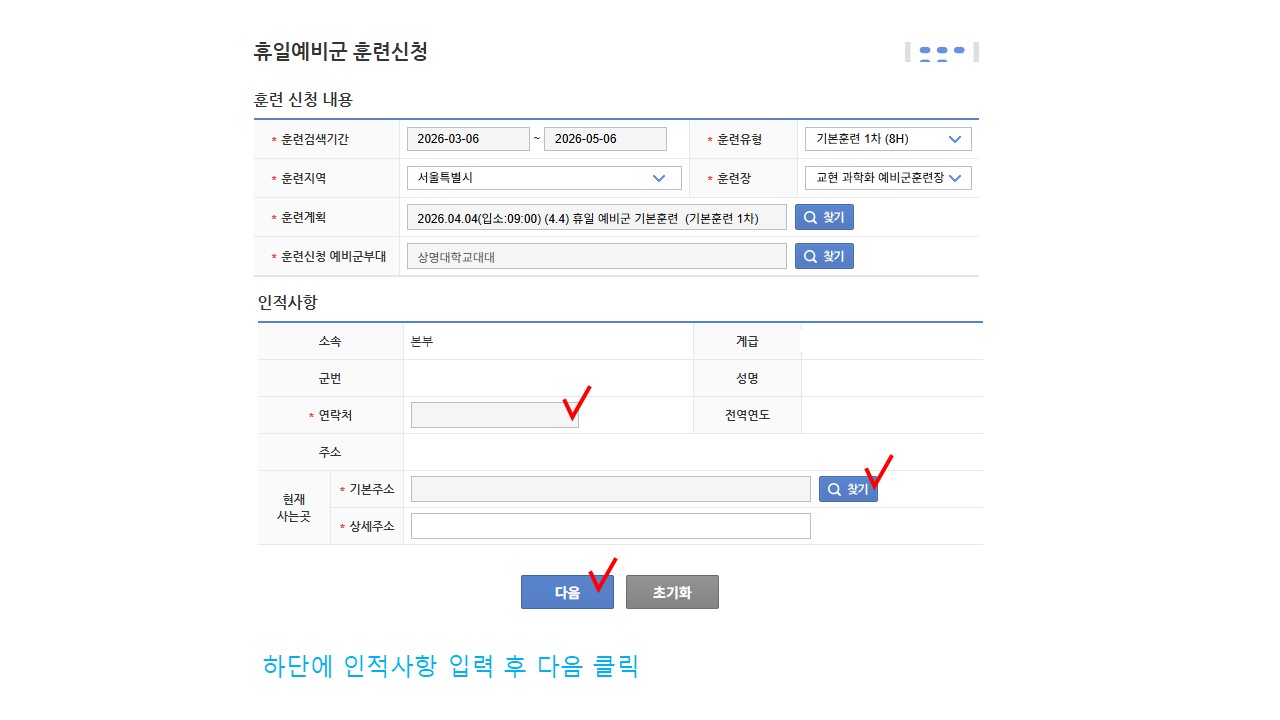Click the 훈련신청 예비군부대 field showing 상명대학교대대
The width and height of the screenshot is (1280, 720).
596,257
